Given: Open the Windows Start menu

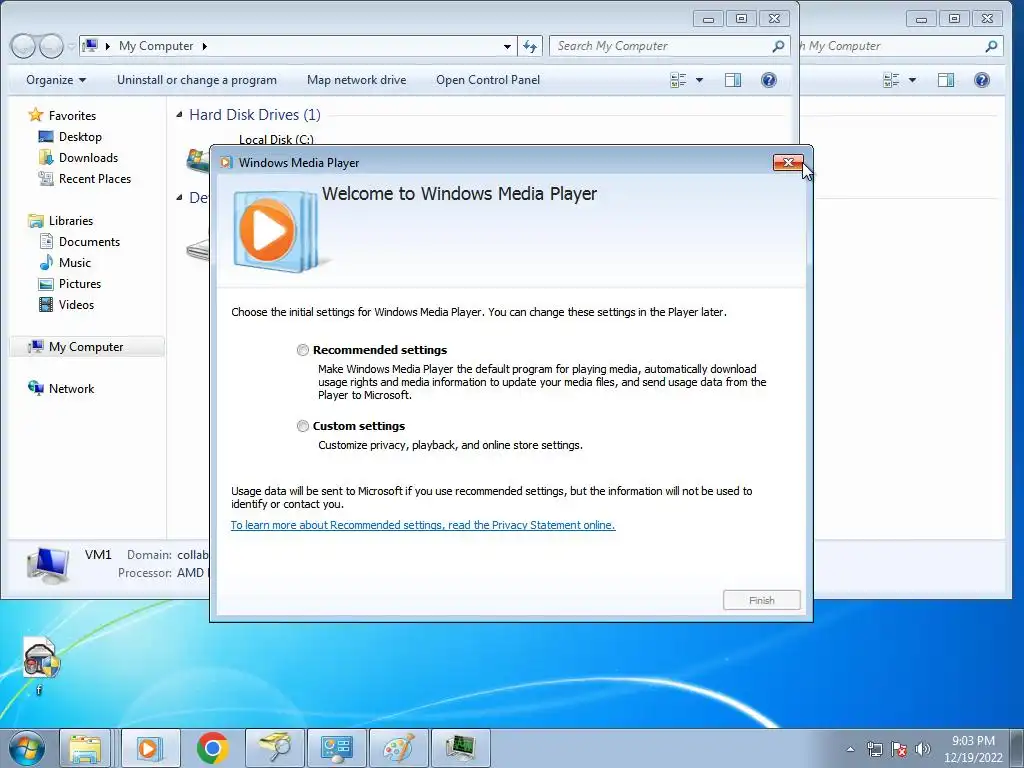Looking at the screenshot, I should (27, 748).
